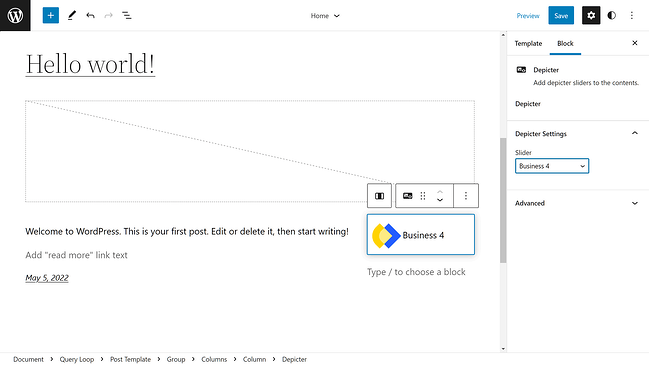This screenshot has width=649, height=365.
Task: Select parent Column block button
Action: [379, 196]
